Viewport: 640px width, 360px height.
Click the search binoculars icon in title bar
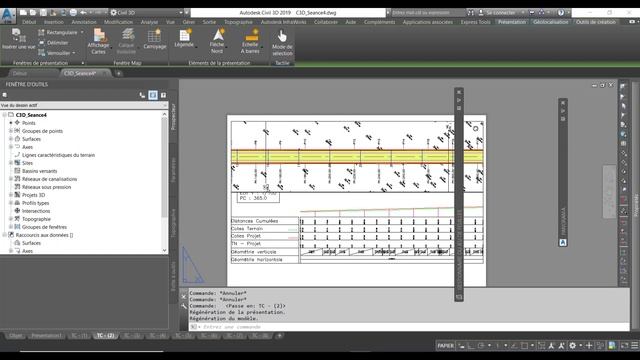point(471,13)
